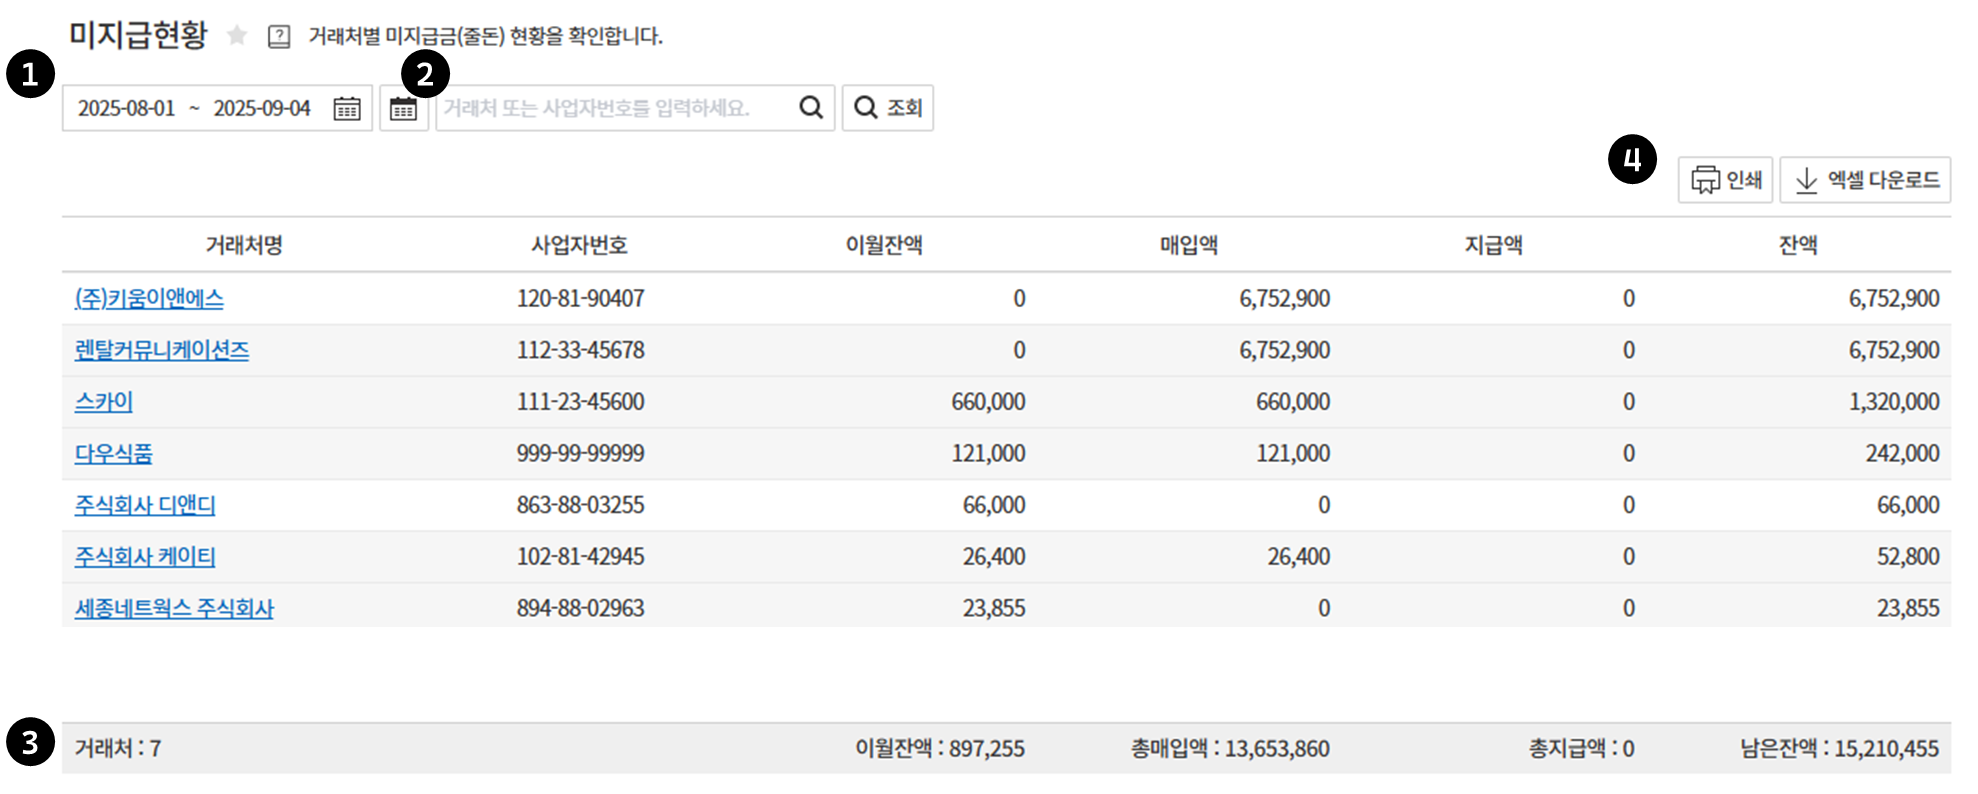
Task: Click the favorite star next to 미지급현황
Action: coord(237,36)
